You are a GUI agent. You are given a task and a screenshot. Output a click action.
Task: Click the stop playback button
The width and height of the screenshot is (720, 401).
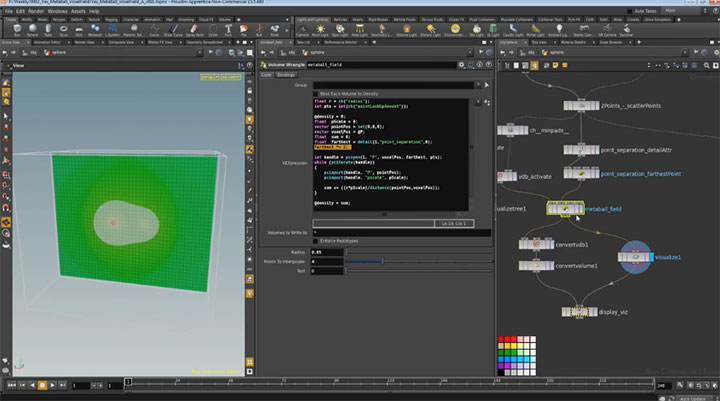(42, 385)
